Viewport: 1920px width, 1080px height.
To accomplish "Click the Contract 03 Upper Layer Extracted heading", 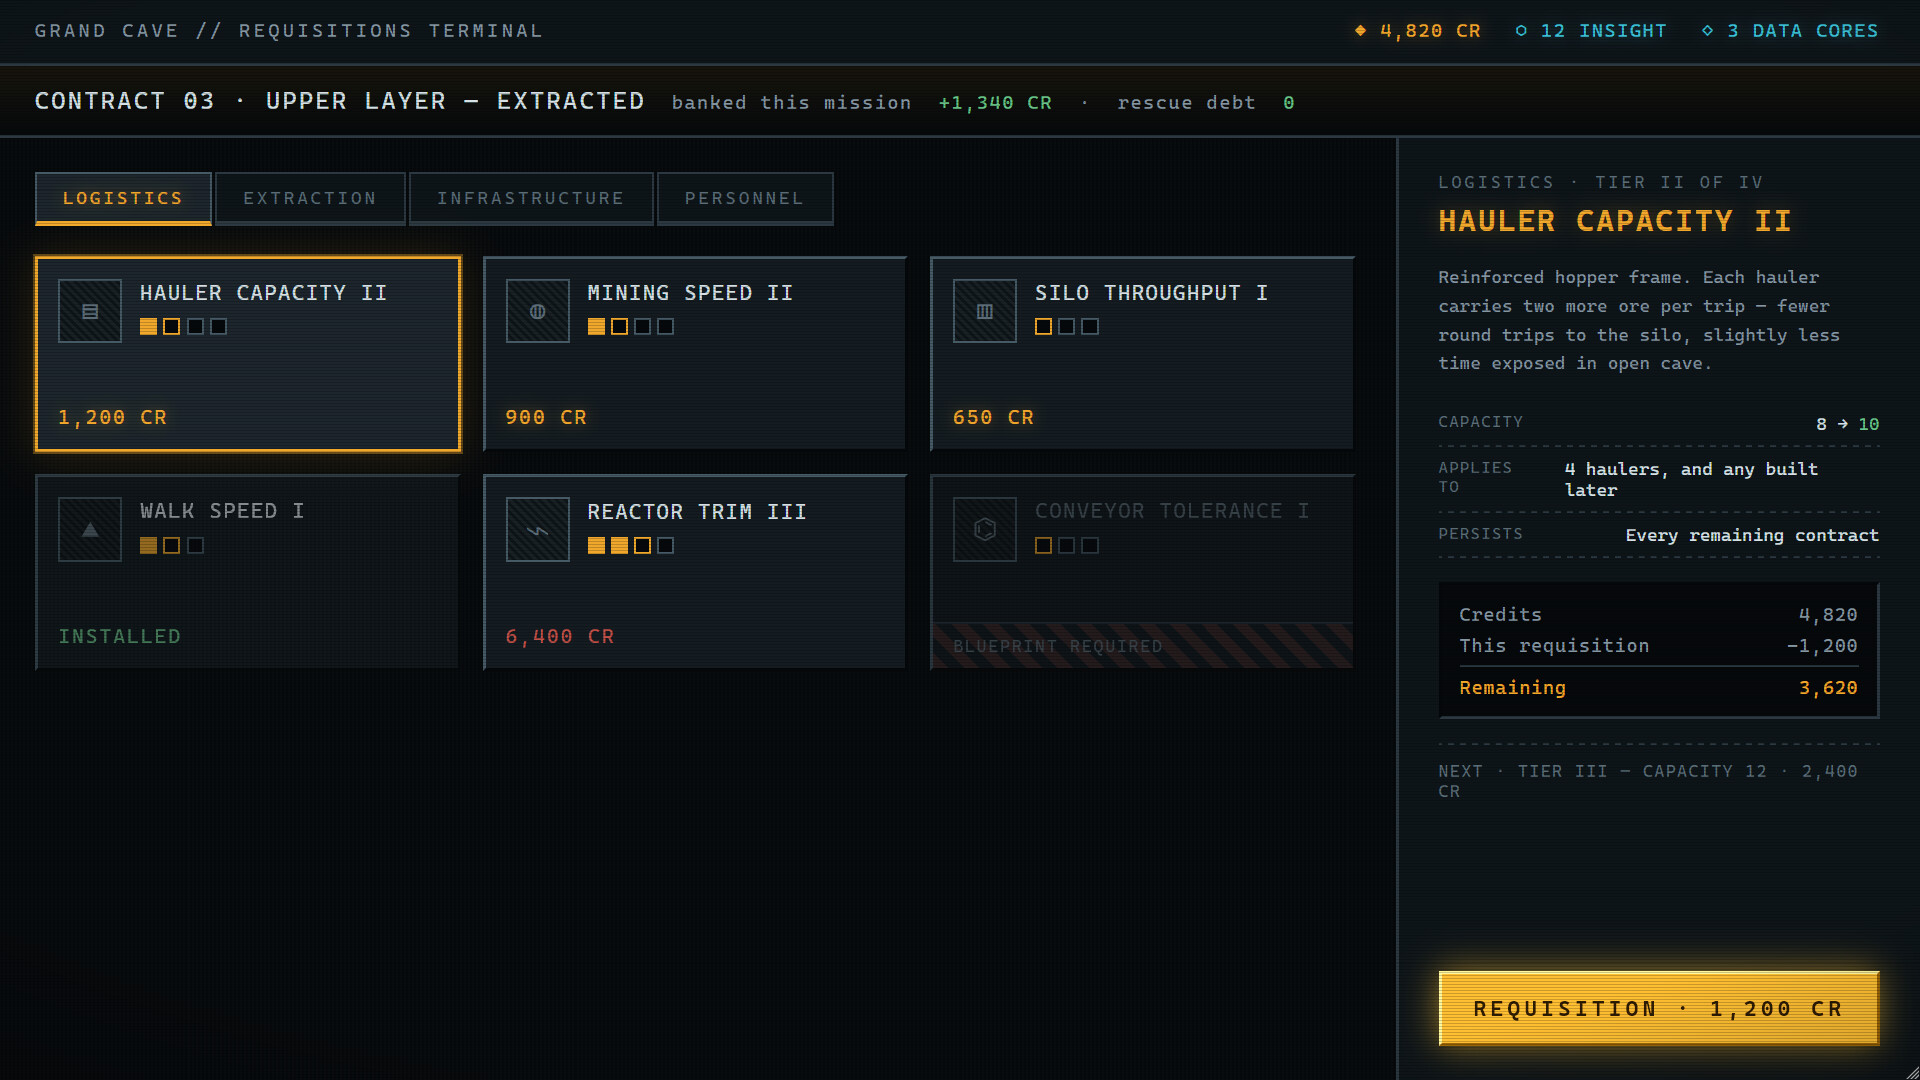I will coord(340,101).
